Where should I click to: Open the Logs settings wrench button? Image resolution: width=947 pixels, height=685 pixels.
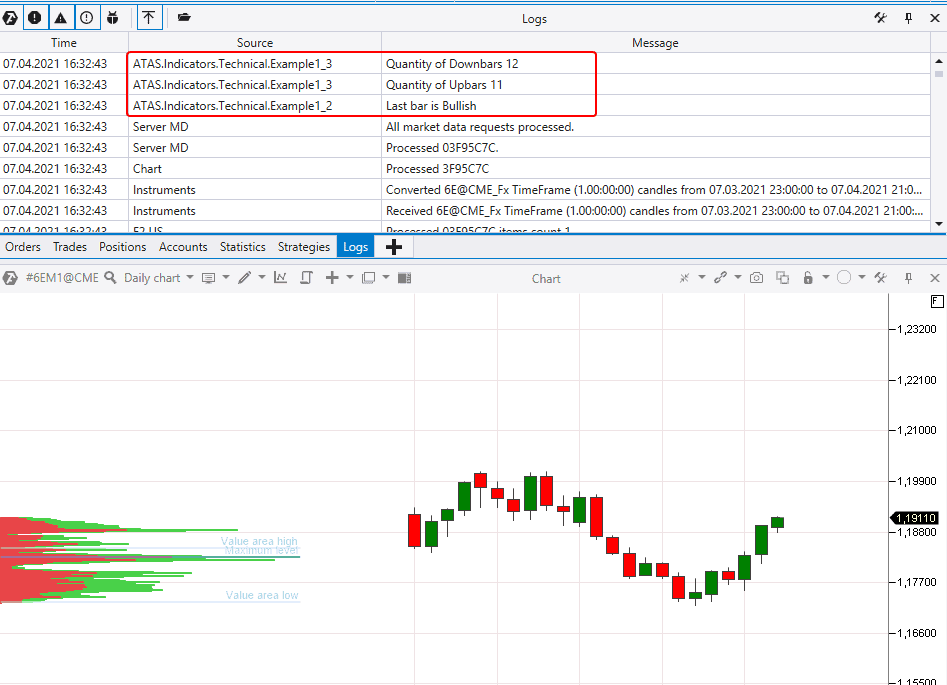pyautogui.click(x=880, y=17)
